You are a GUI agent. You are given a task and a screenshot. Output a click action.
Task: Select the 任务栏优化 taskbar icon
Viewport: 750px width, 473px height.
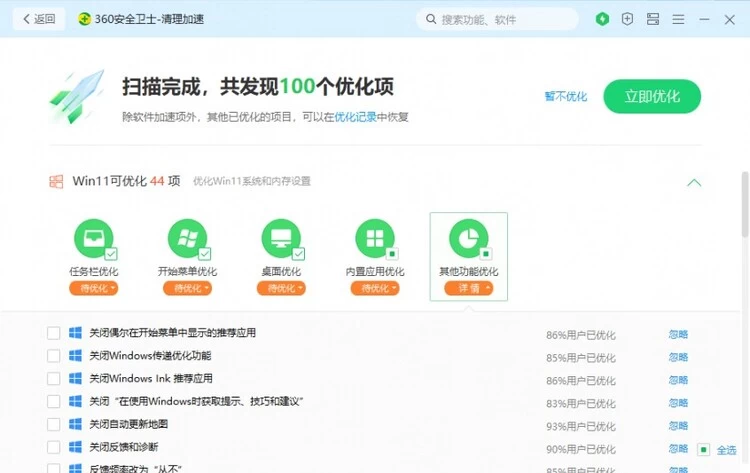click(x=94, y=238)
